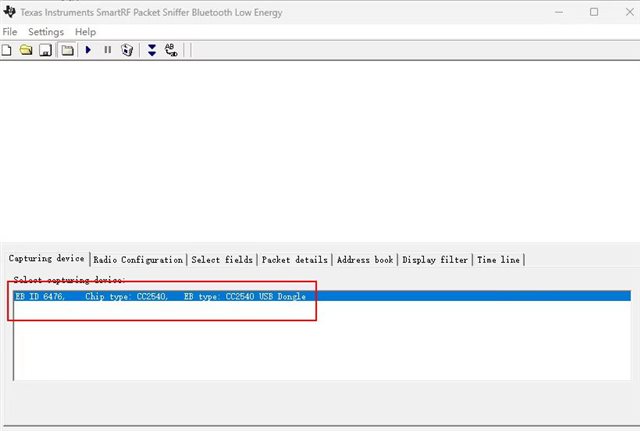Click the toggled folder panel toolbar icon
640x431 pixels.
[67, 50]
